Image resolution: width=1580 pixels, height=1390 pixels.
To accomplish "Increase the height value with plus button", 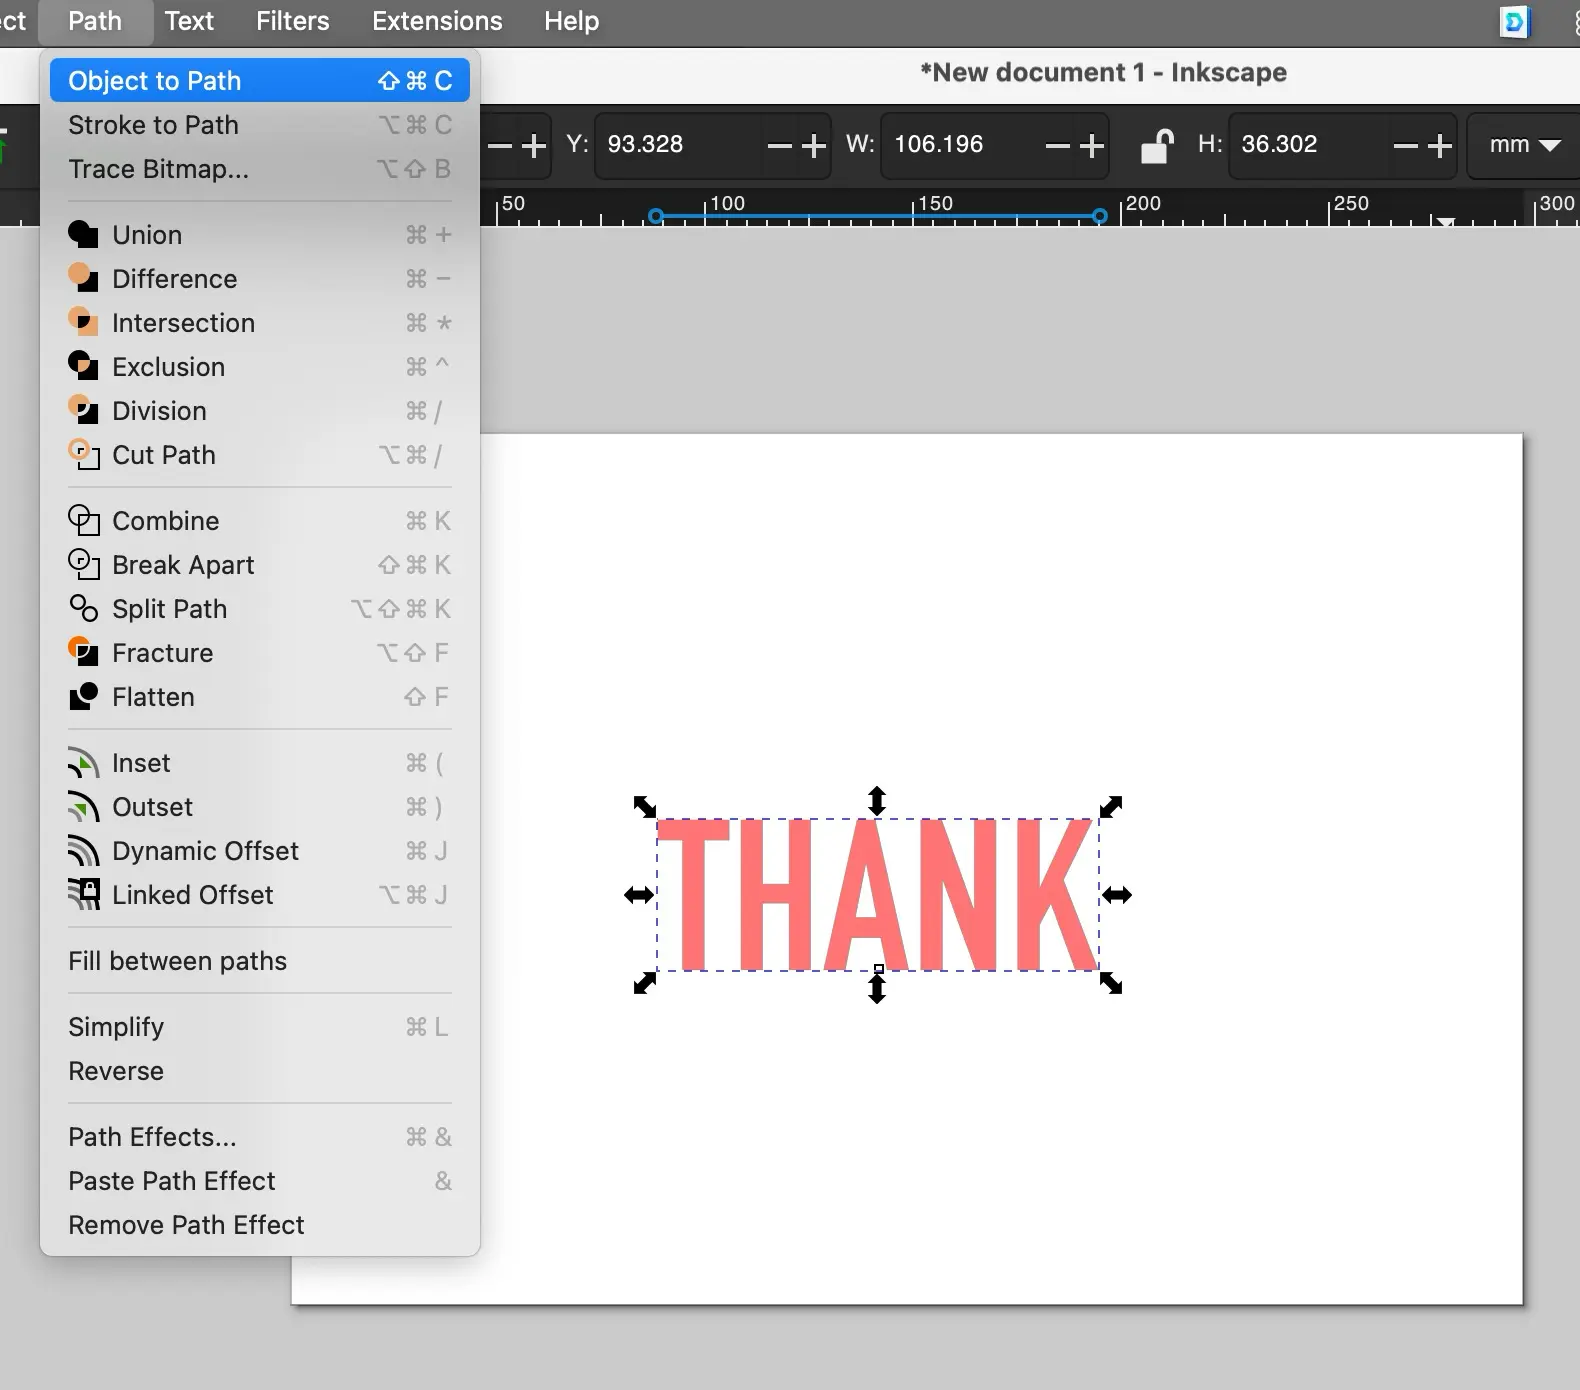I will [x=1440, y=146].
